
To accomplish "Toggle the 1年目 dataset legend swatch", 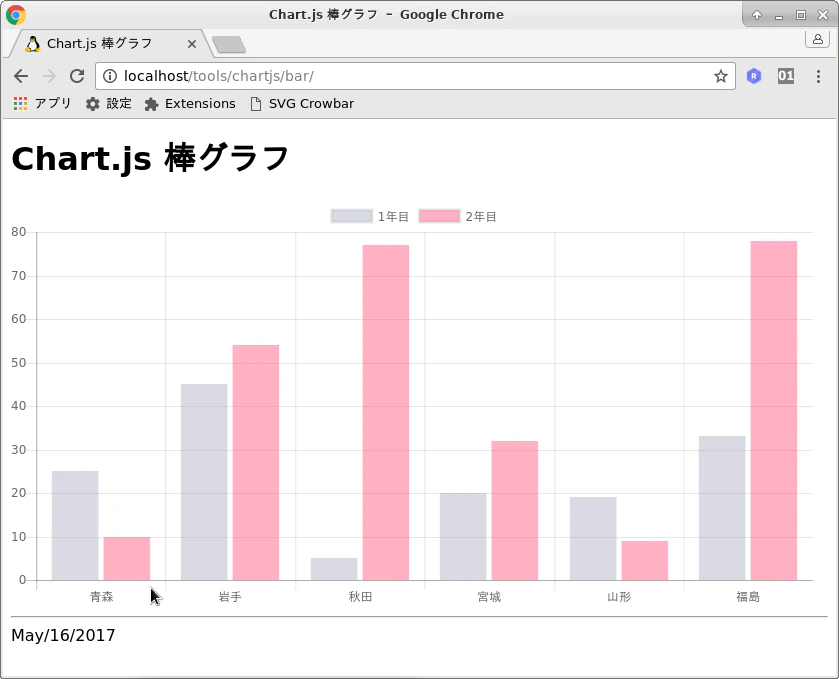I will [352, 216].
